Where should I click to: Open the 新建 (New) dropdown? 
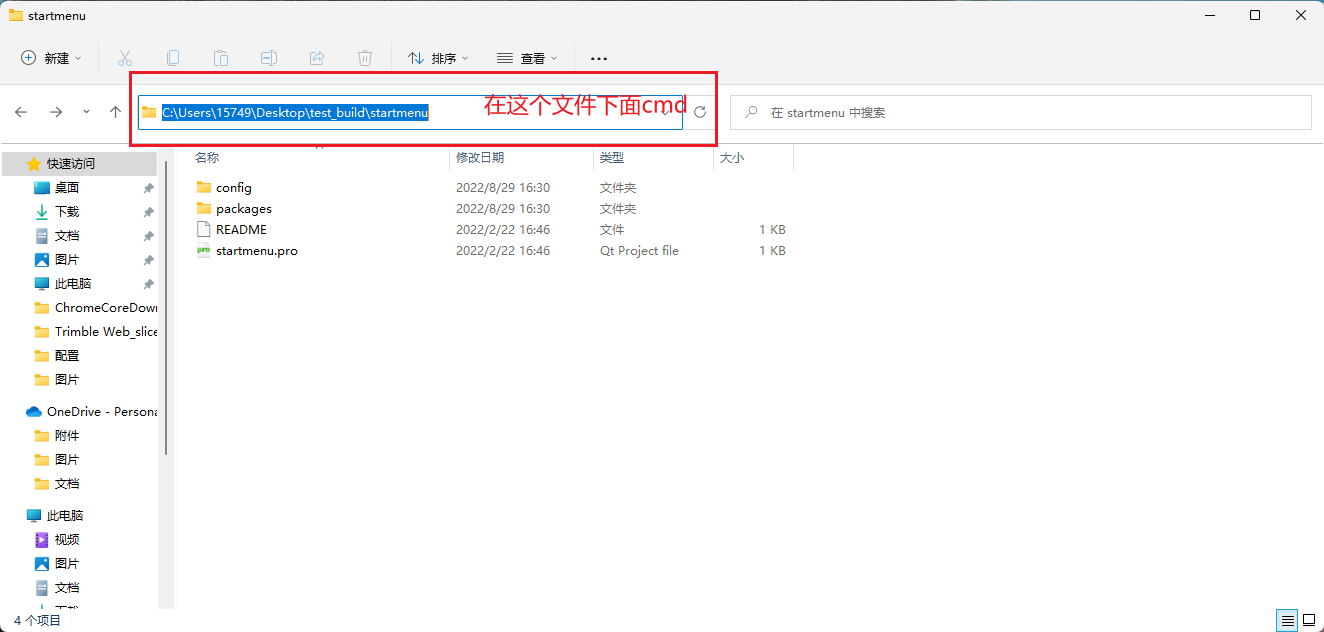click(x=52, y=58)
